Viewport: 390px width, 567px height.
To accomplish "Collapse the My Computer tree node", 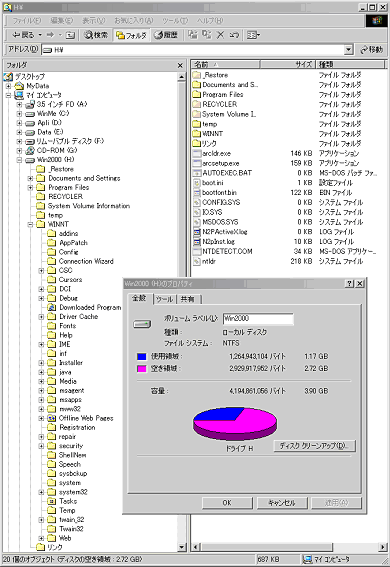I will 8,95.
